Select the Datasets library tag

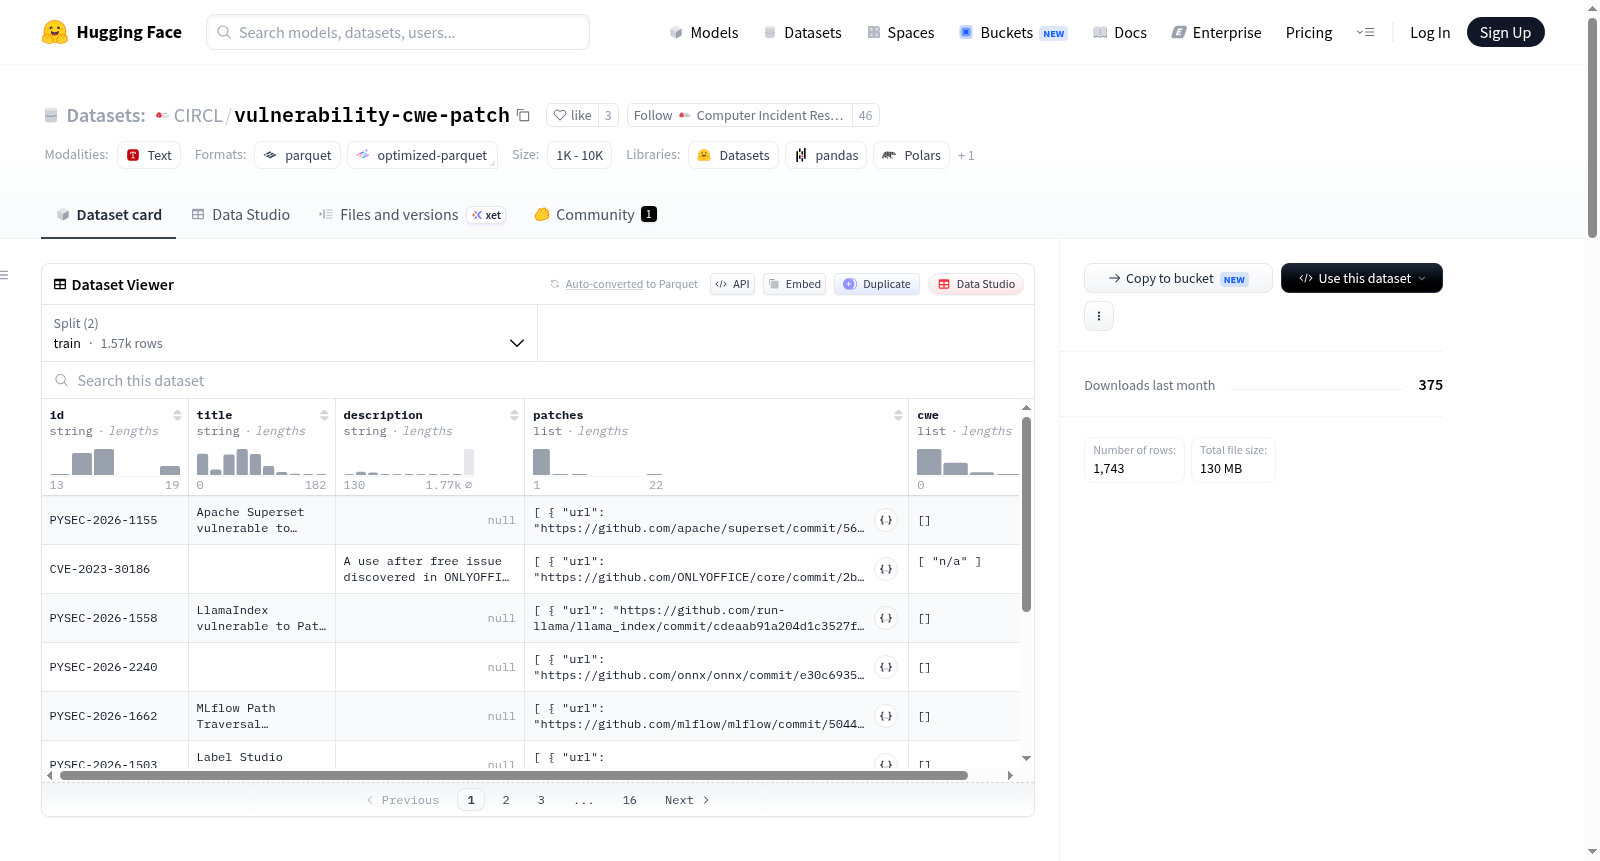[x=734, y=155]
